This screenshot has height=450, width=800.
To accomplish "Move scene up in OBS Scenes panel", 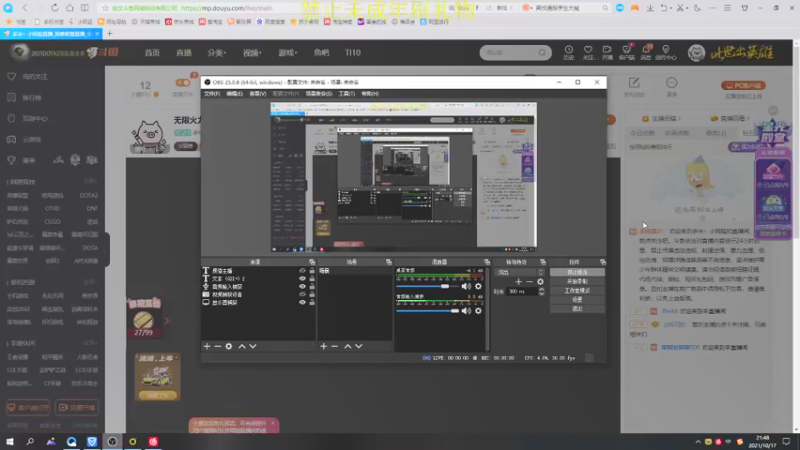I will [x=347, y=346].
